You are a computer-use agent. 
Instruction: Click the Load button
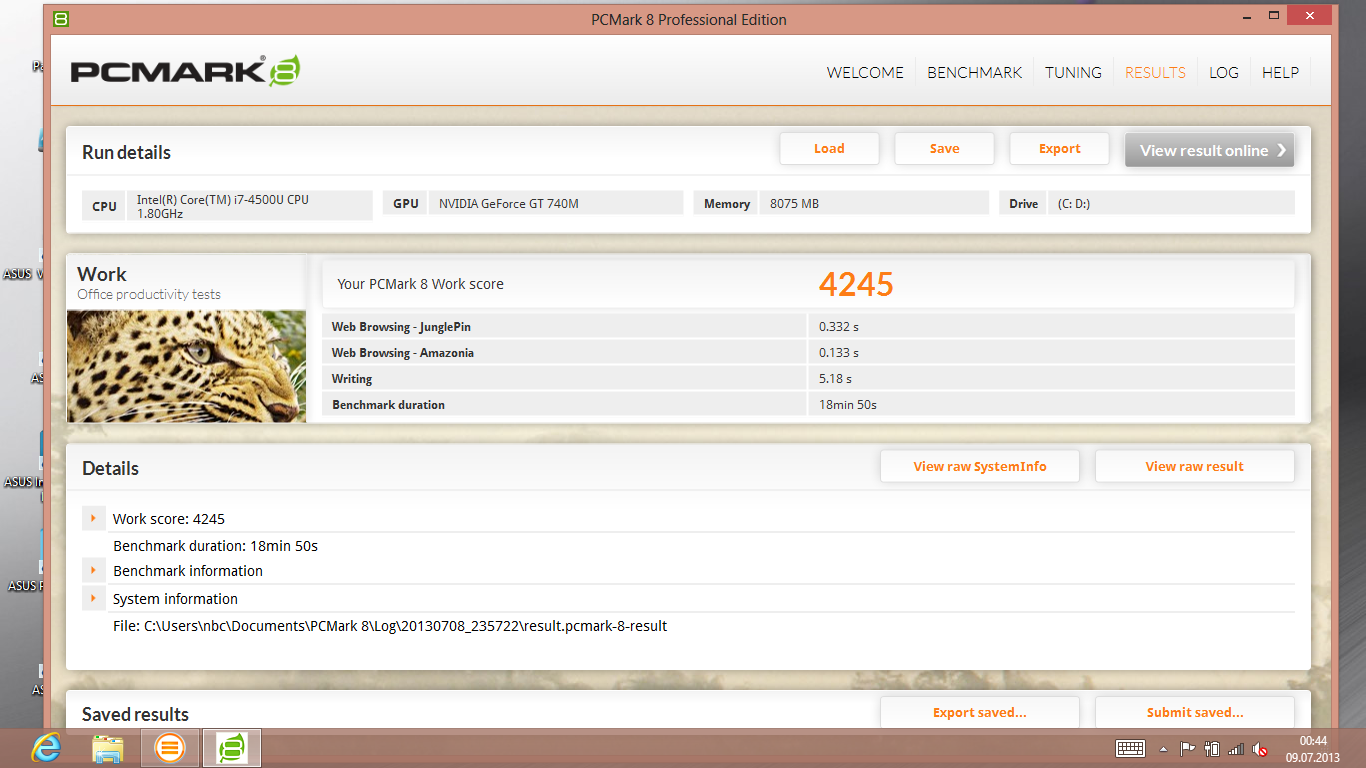(x=829, y=149)
